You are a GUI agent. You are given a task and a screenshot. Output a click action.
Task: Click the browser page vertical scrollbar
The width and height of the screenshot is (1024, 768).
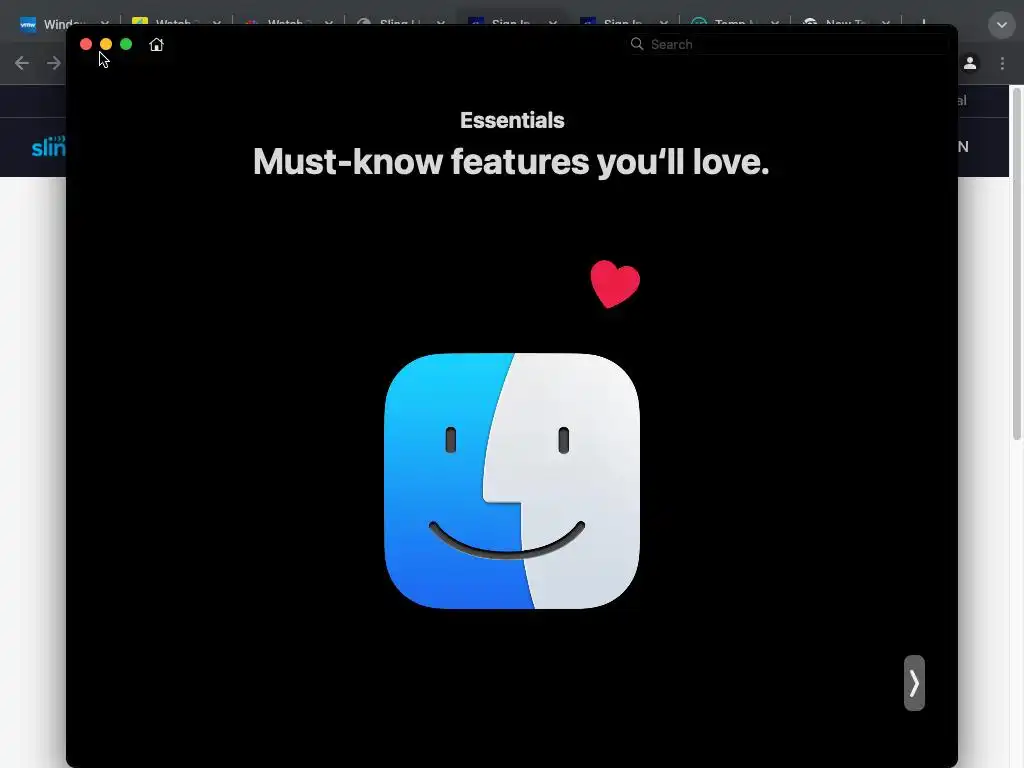(x=1017, y=264)
